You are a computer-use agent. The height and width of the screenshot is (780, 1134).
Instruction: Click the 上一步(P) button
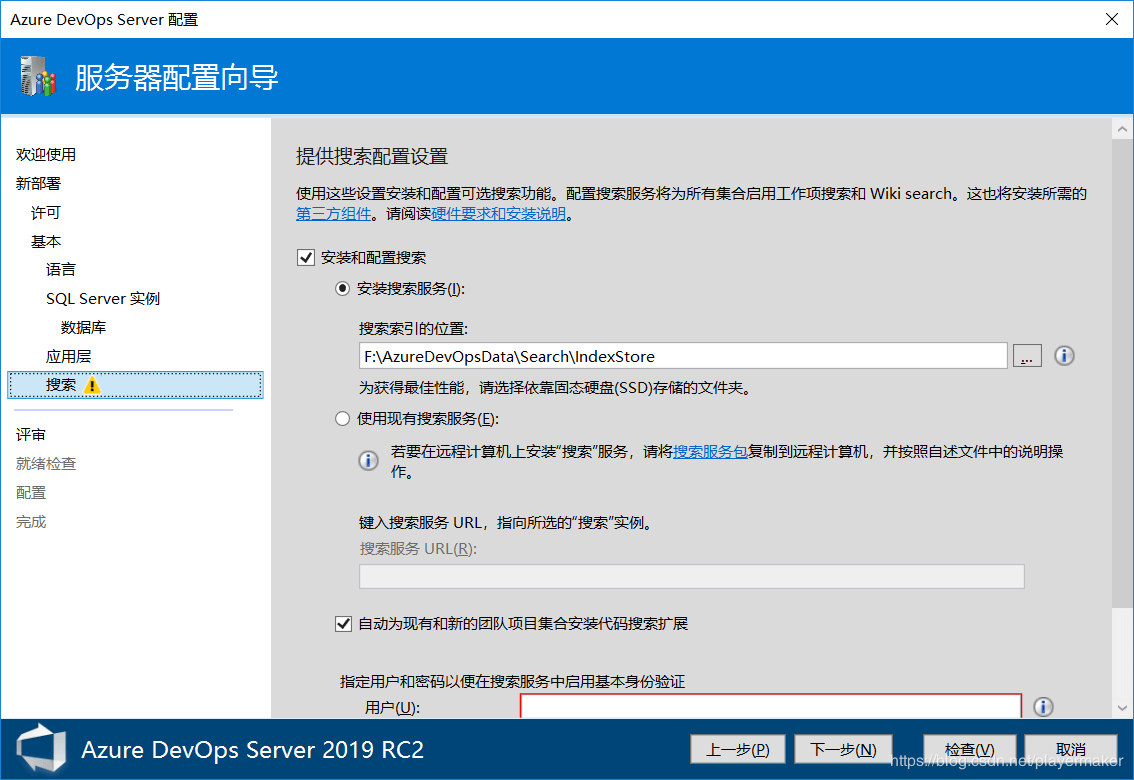point(737,749)
